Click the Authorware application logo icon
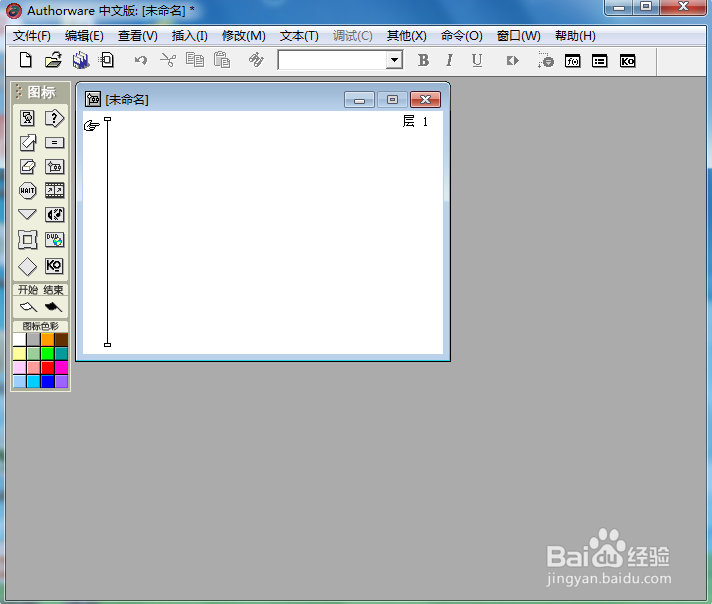This screenshot has height=604, width=712. tap(14, 10)
